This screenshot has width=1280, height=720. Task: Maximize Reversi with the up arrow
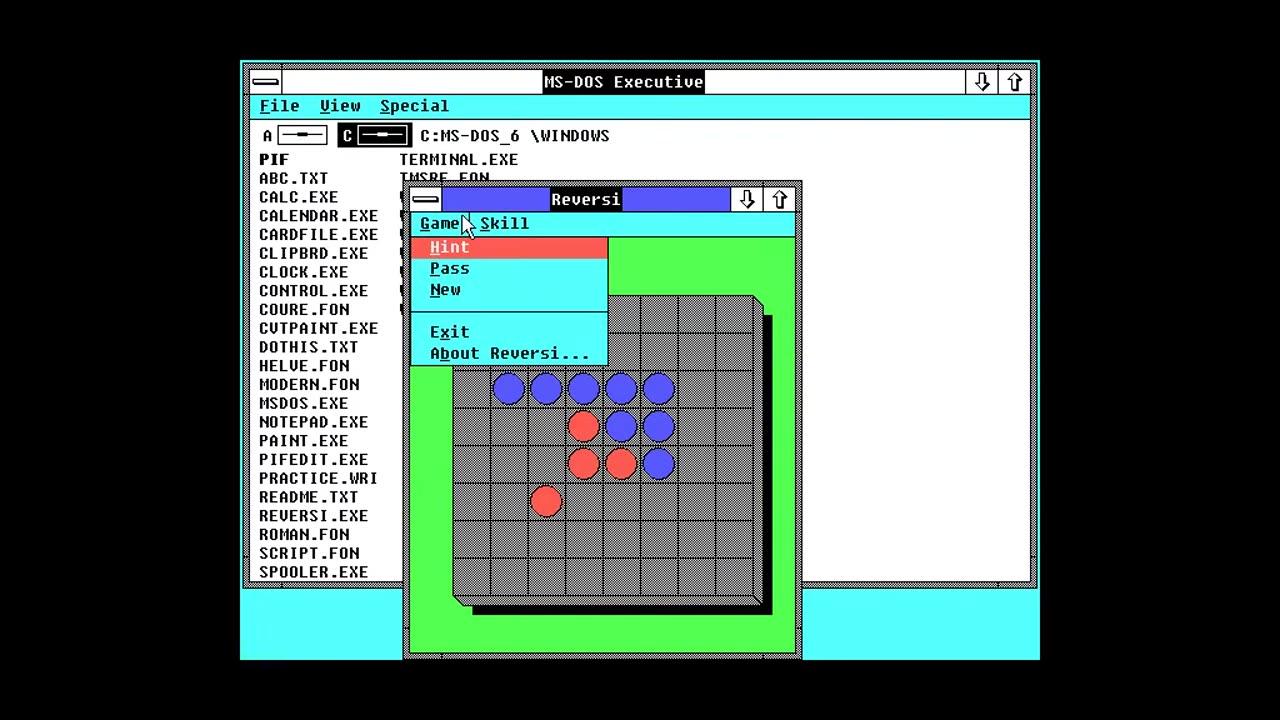[779, 199]
